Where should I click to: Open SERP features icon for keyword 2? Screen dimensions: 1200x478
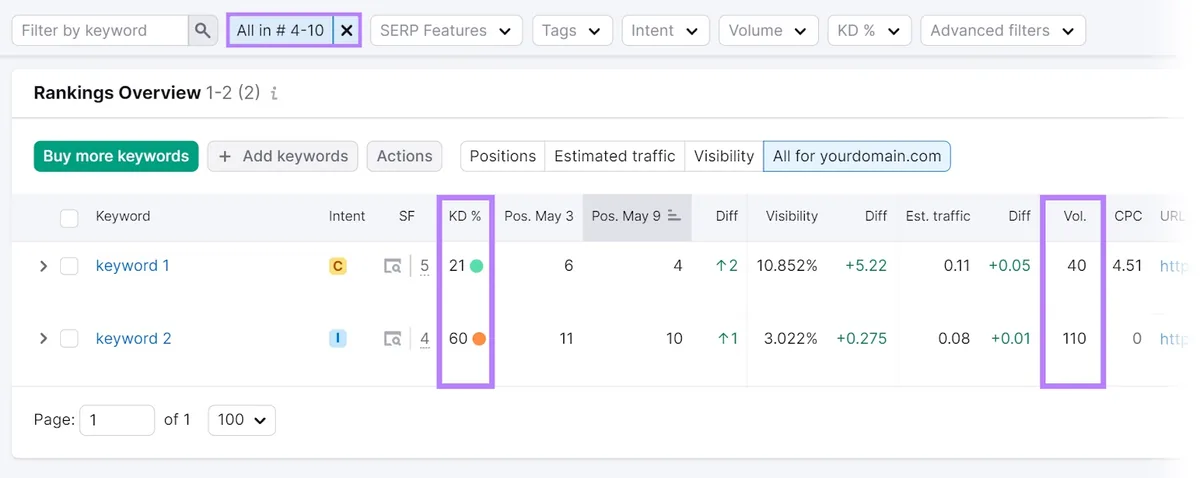[394, 339]
